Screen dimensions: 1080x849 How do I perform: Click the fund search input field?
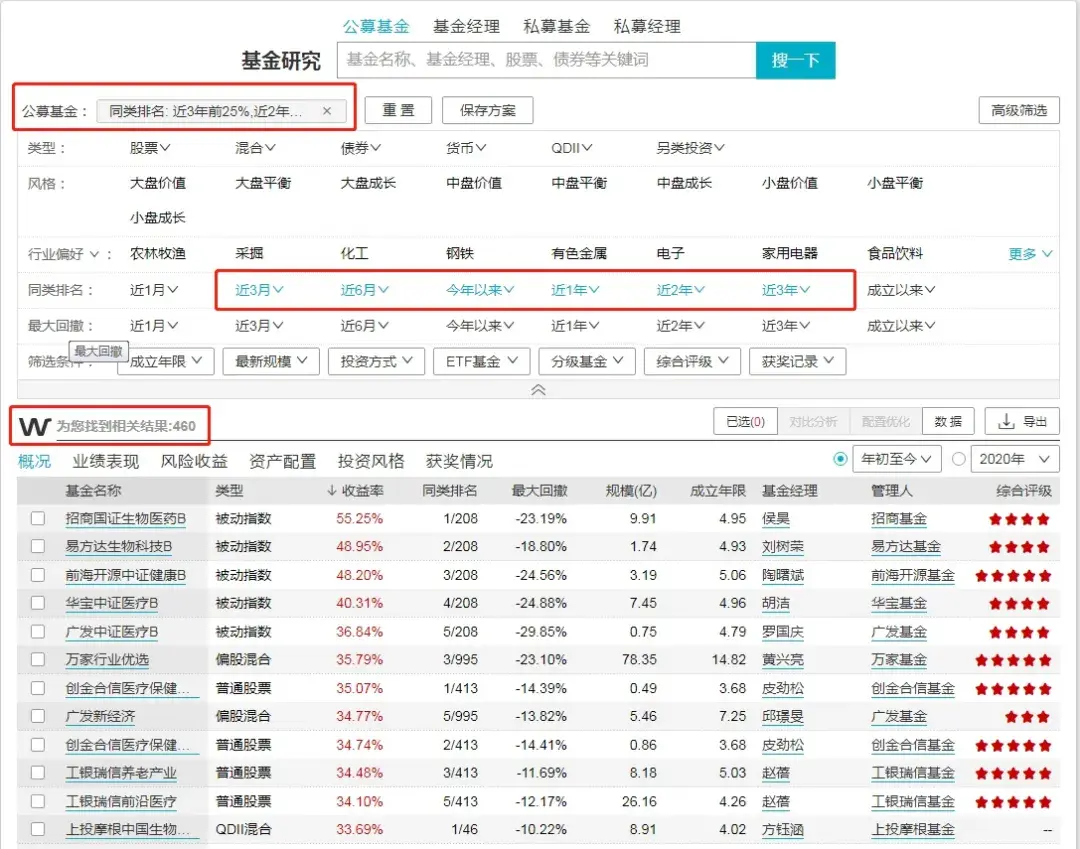[546, 61]
